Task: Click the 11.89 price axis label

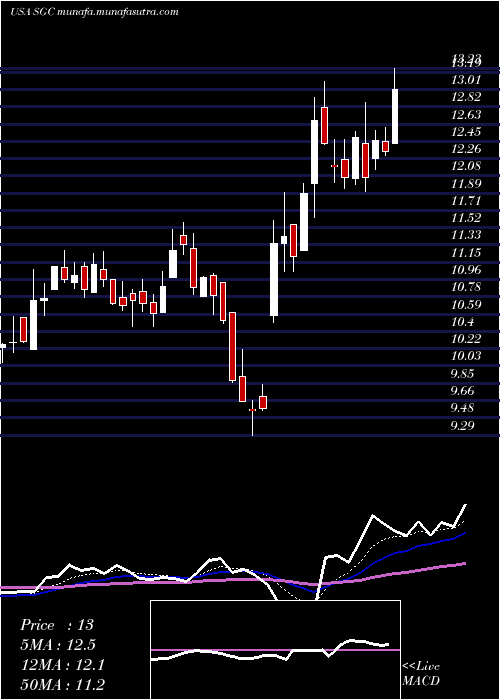Action: pyautogui.click(x=466, y=183)
